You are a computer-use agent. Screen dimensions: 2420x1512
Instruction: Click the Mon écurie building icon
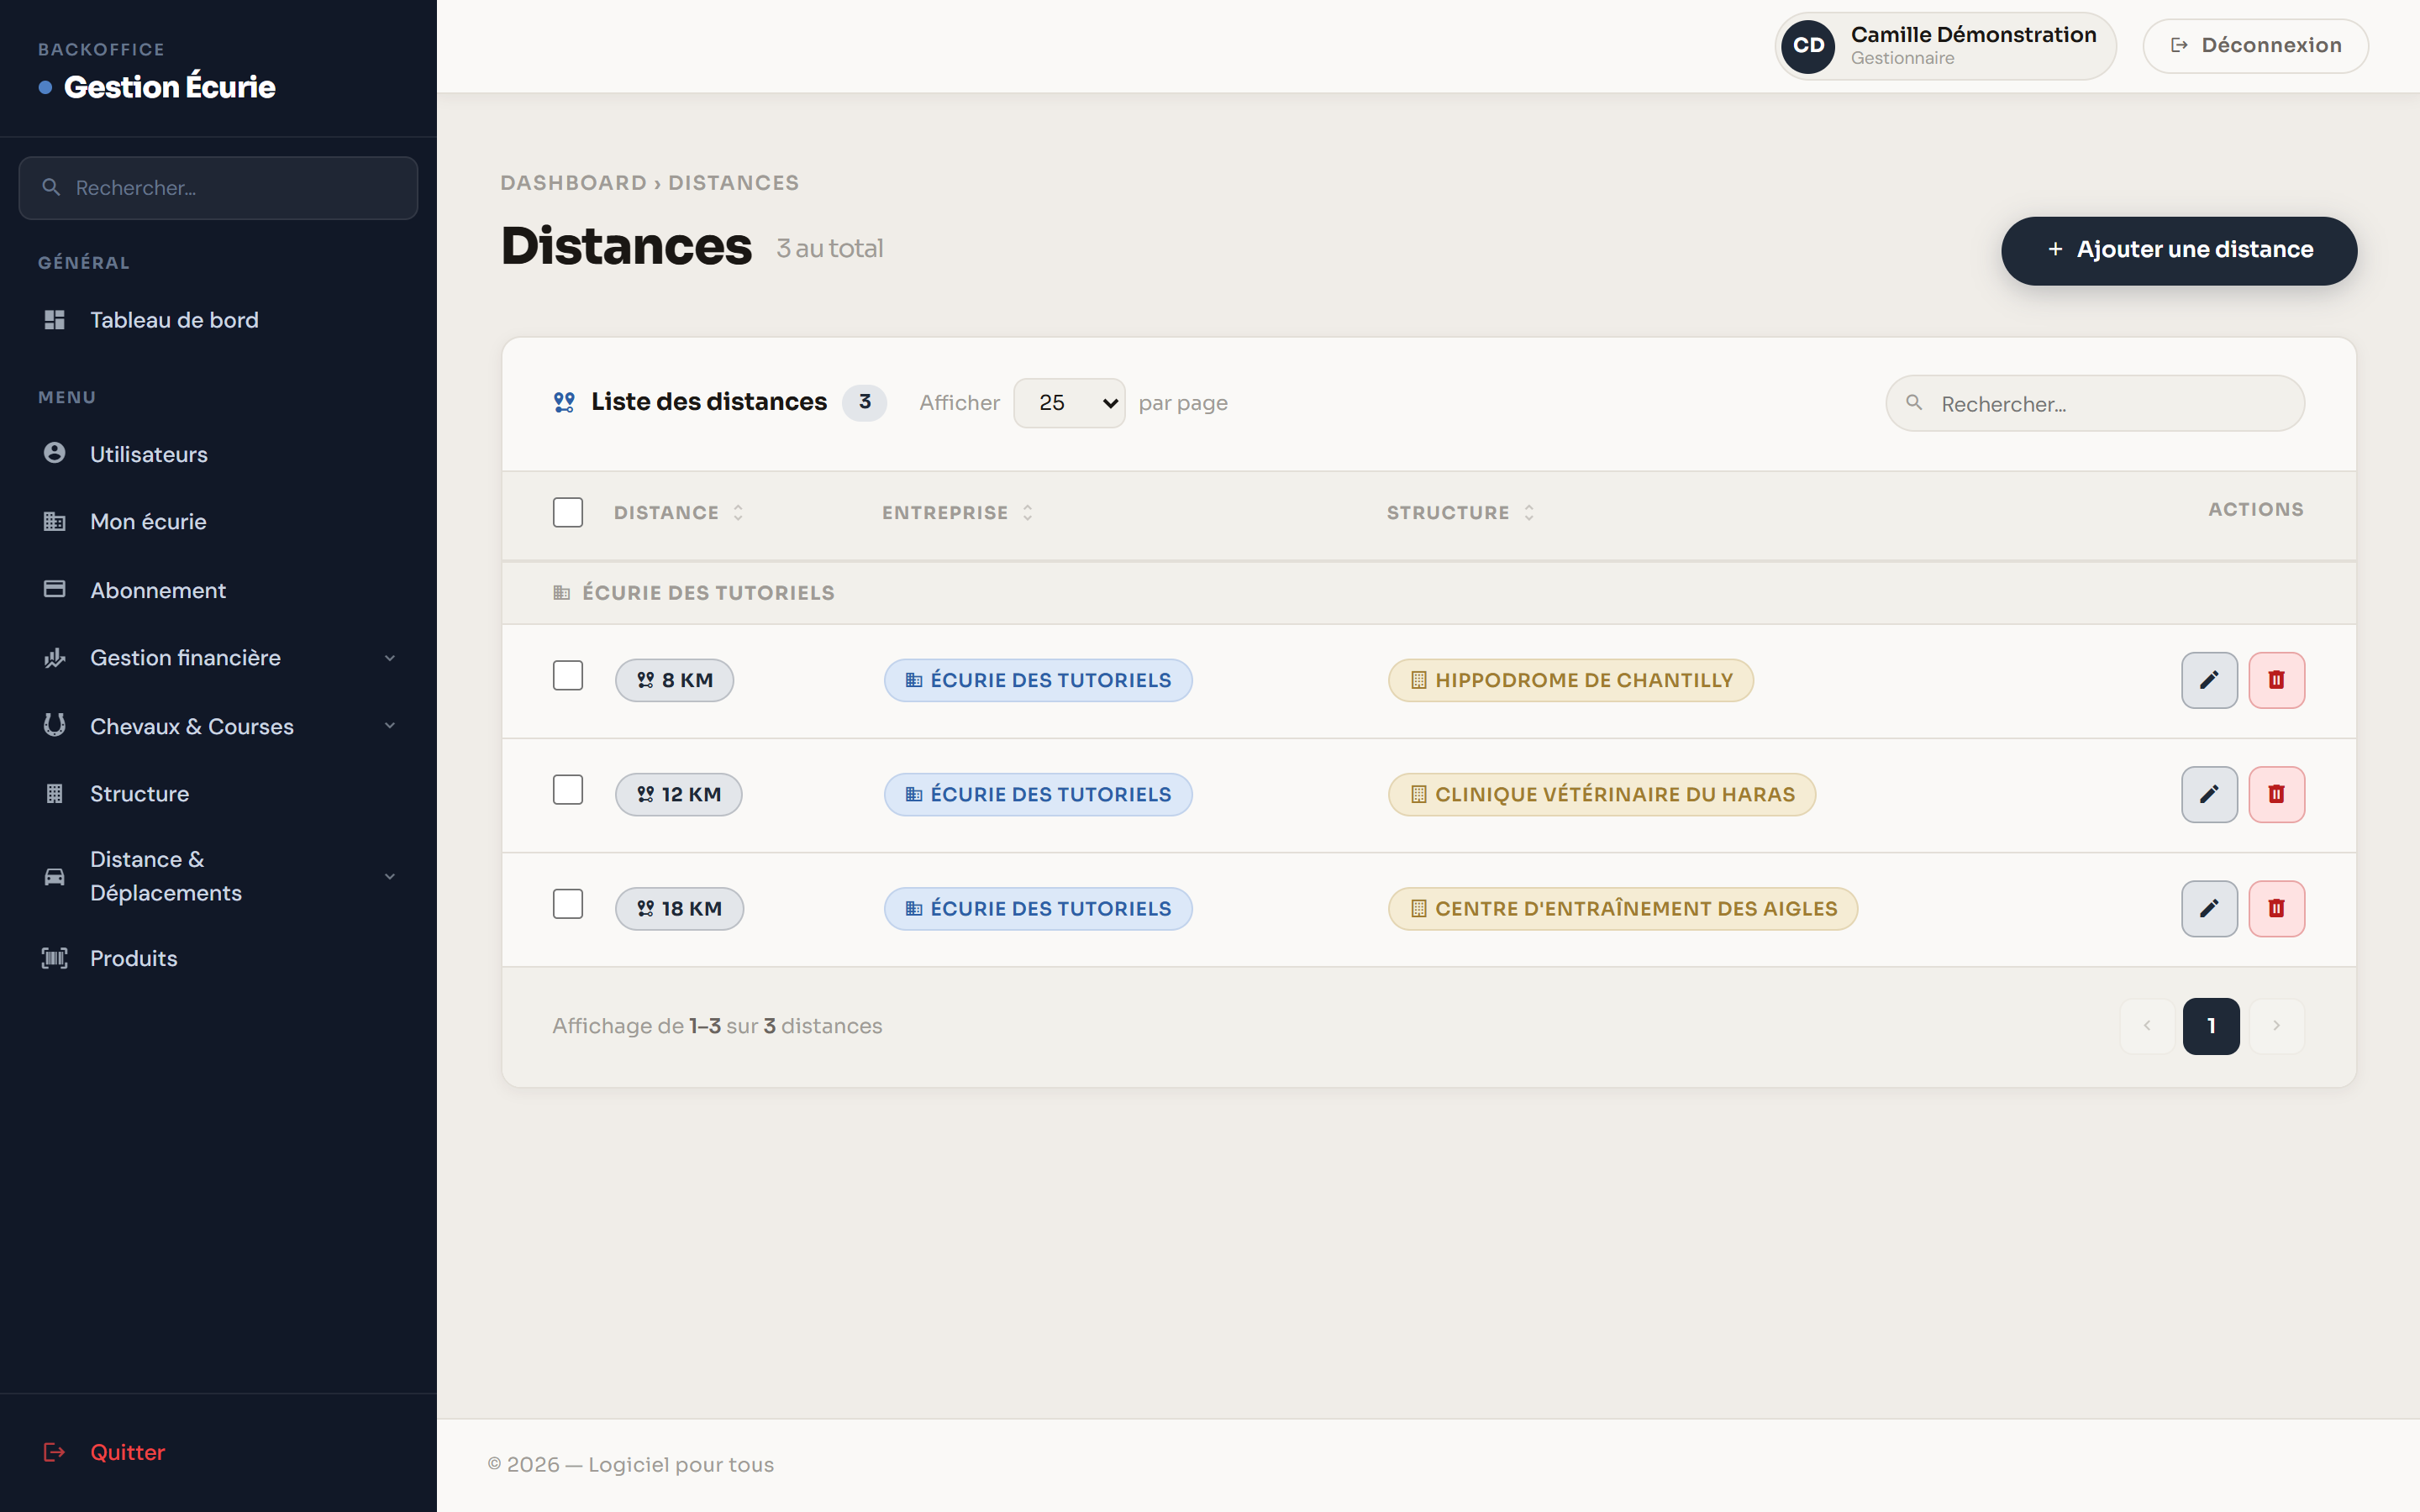coord(55,521)
